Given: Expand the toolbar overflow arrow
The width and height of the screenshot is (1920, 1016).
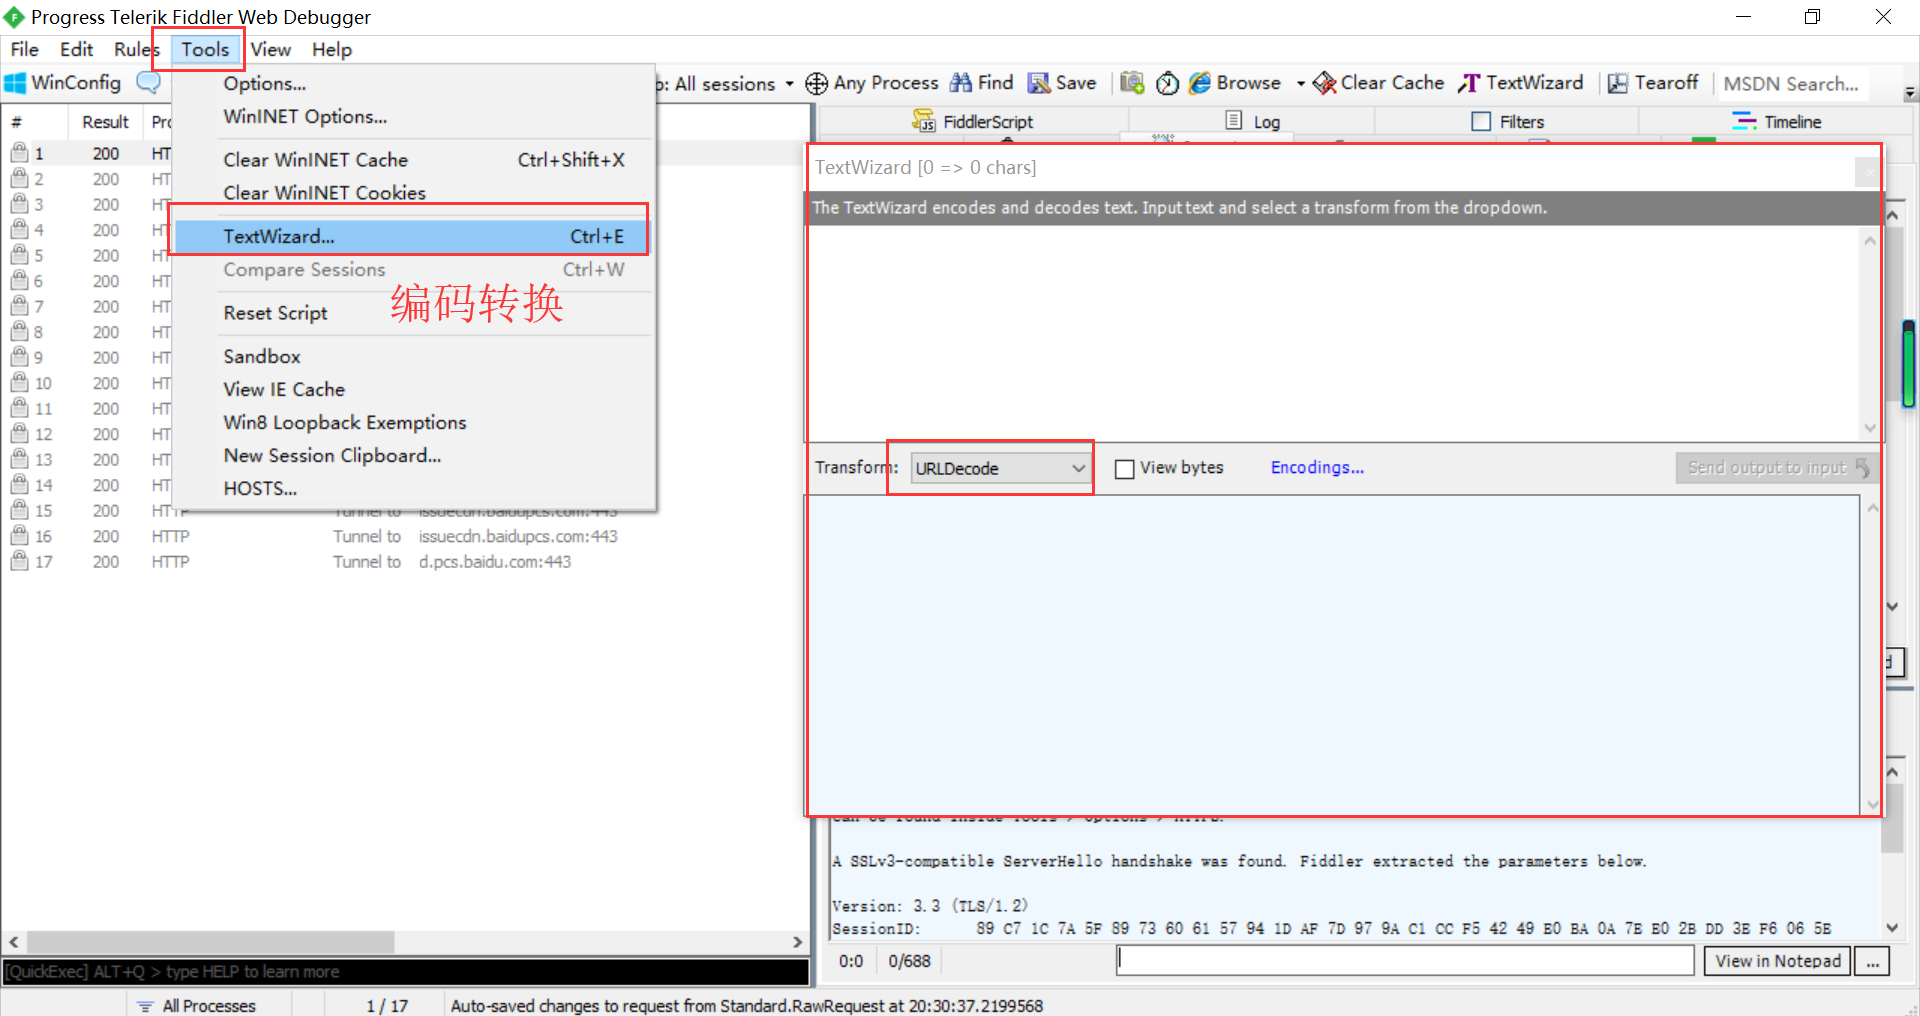Looking at the screenshot, I should (x=1910, y=93).
